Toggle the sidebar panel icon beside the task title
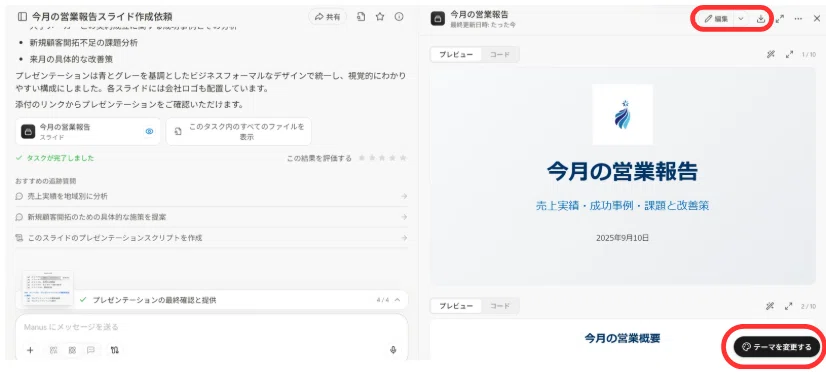This screenshot has height=372, width=826. click(x=22, y=17)
